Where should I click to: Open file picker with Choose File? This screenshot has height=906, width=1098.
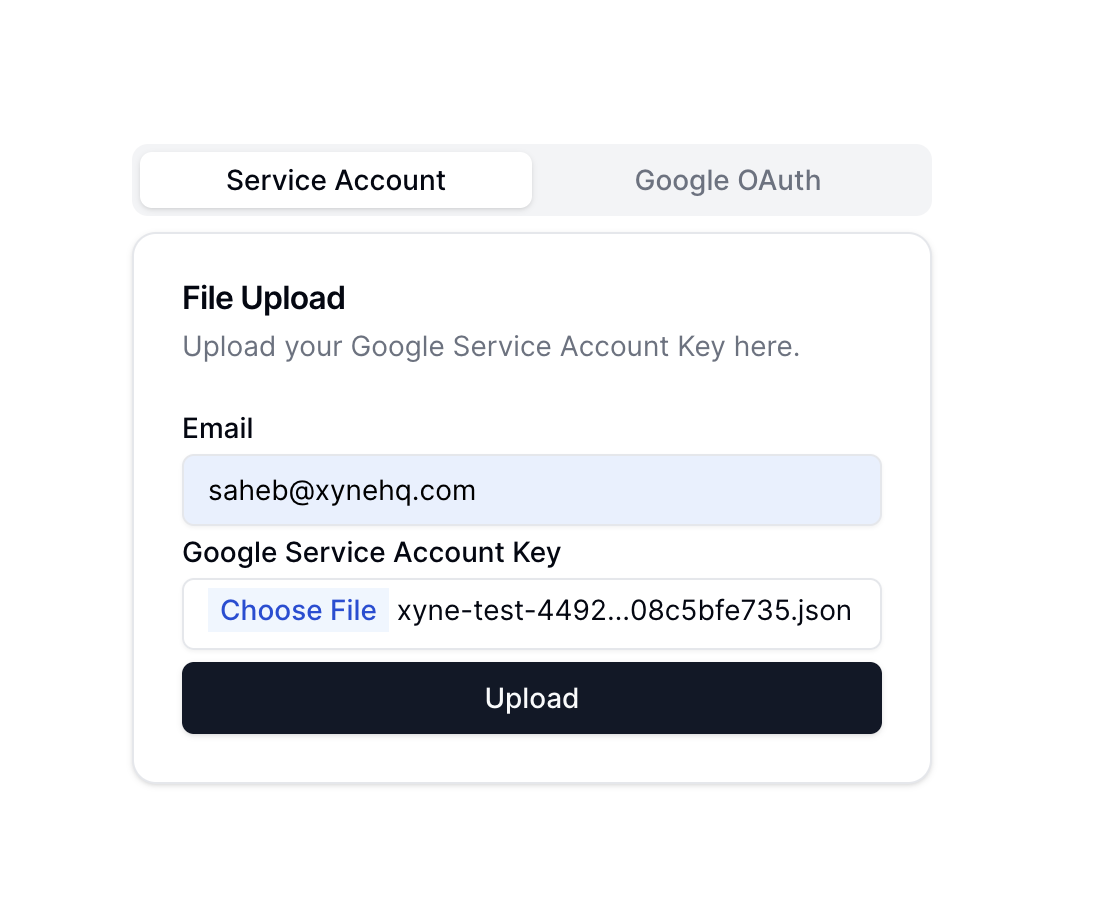(x=298, y=611)
